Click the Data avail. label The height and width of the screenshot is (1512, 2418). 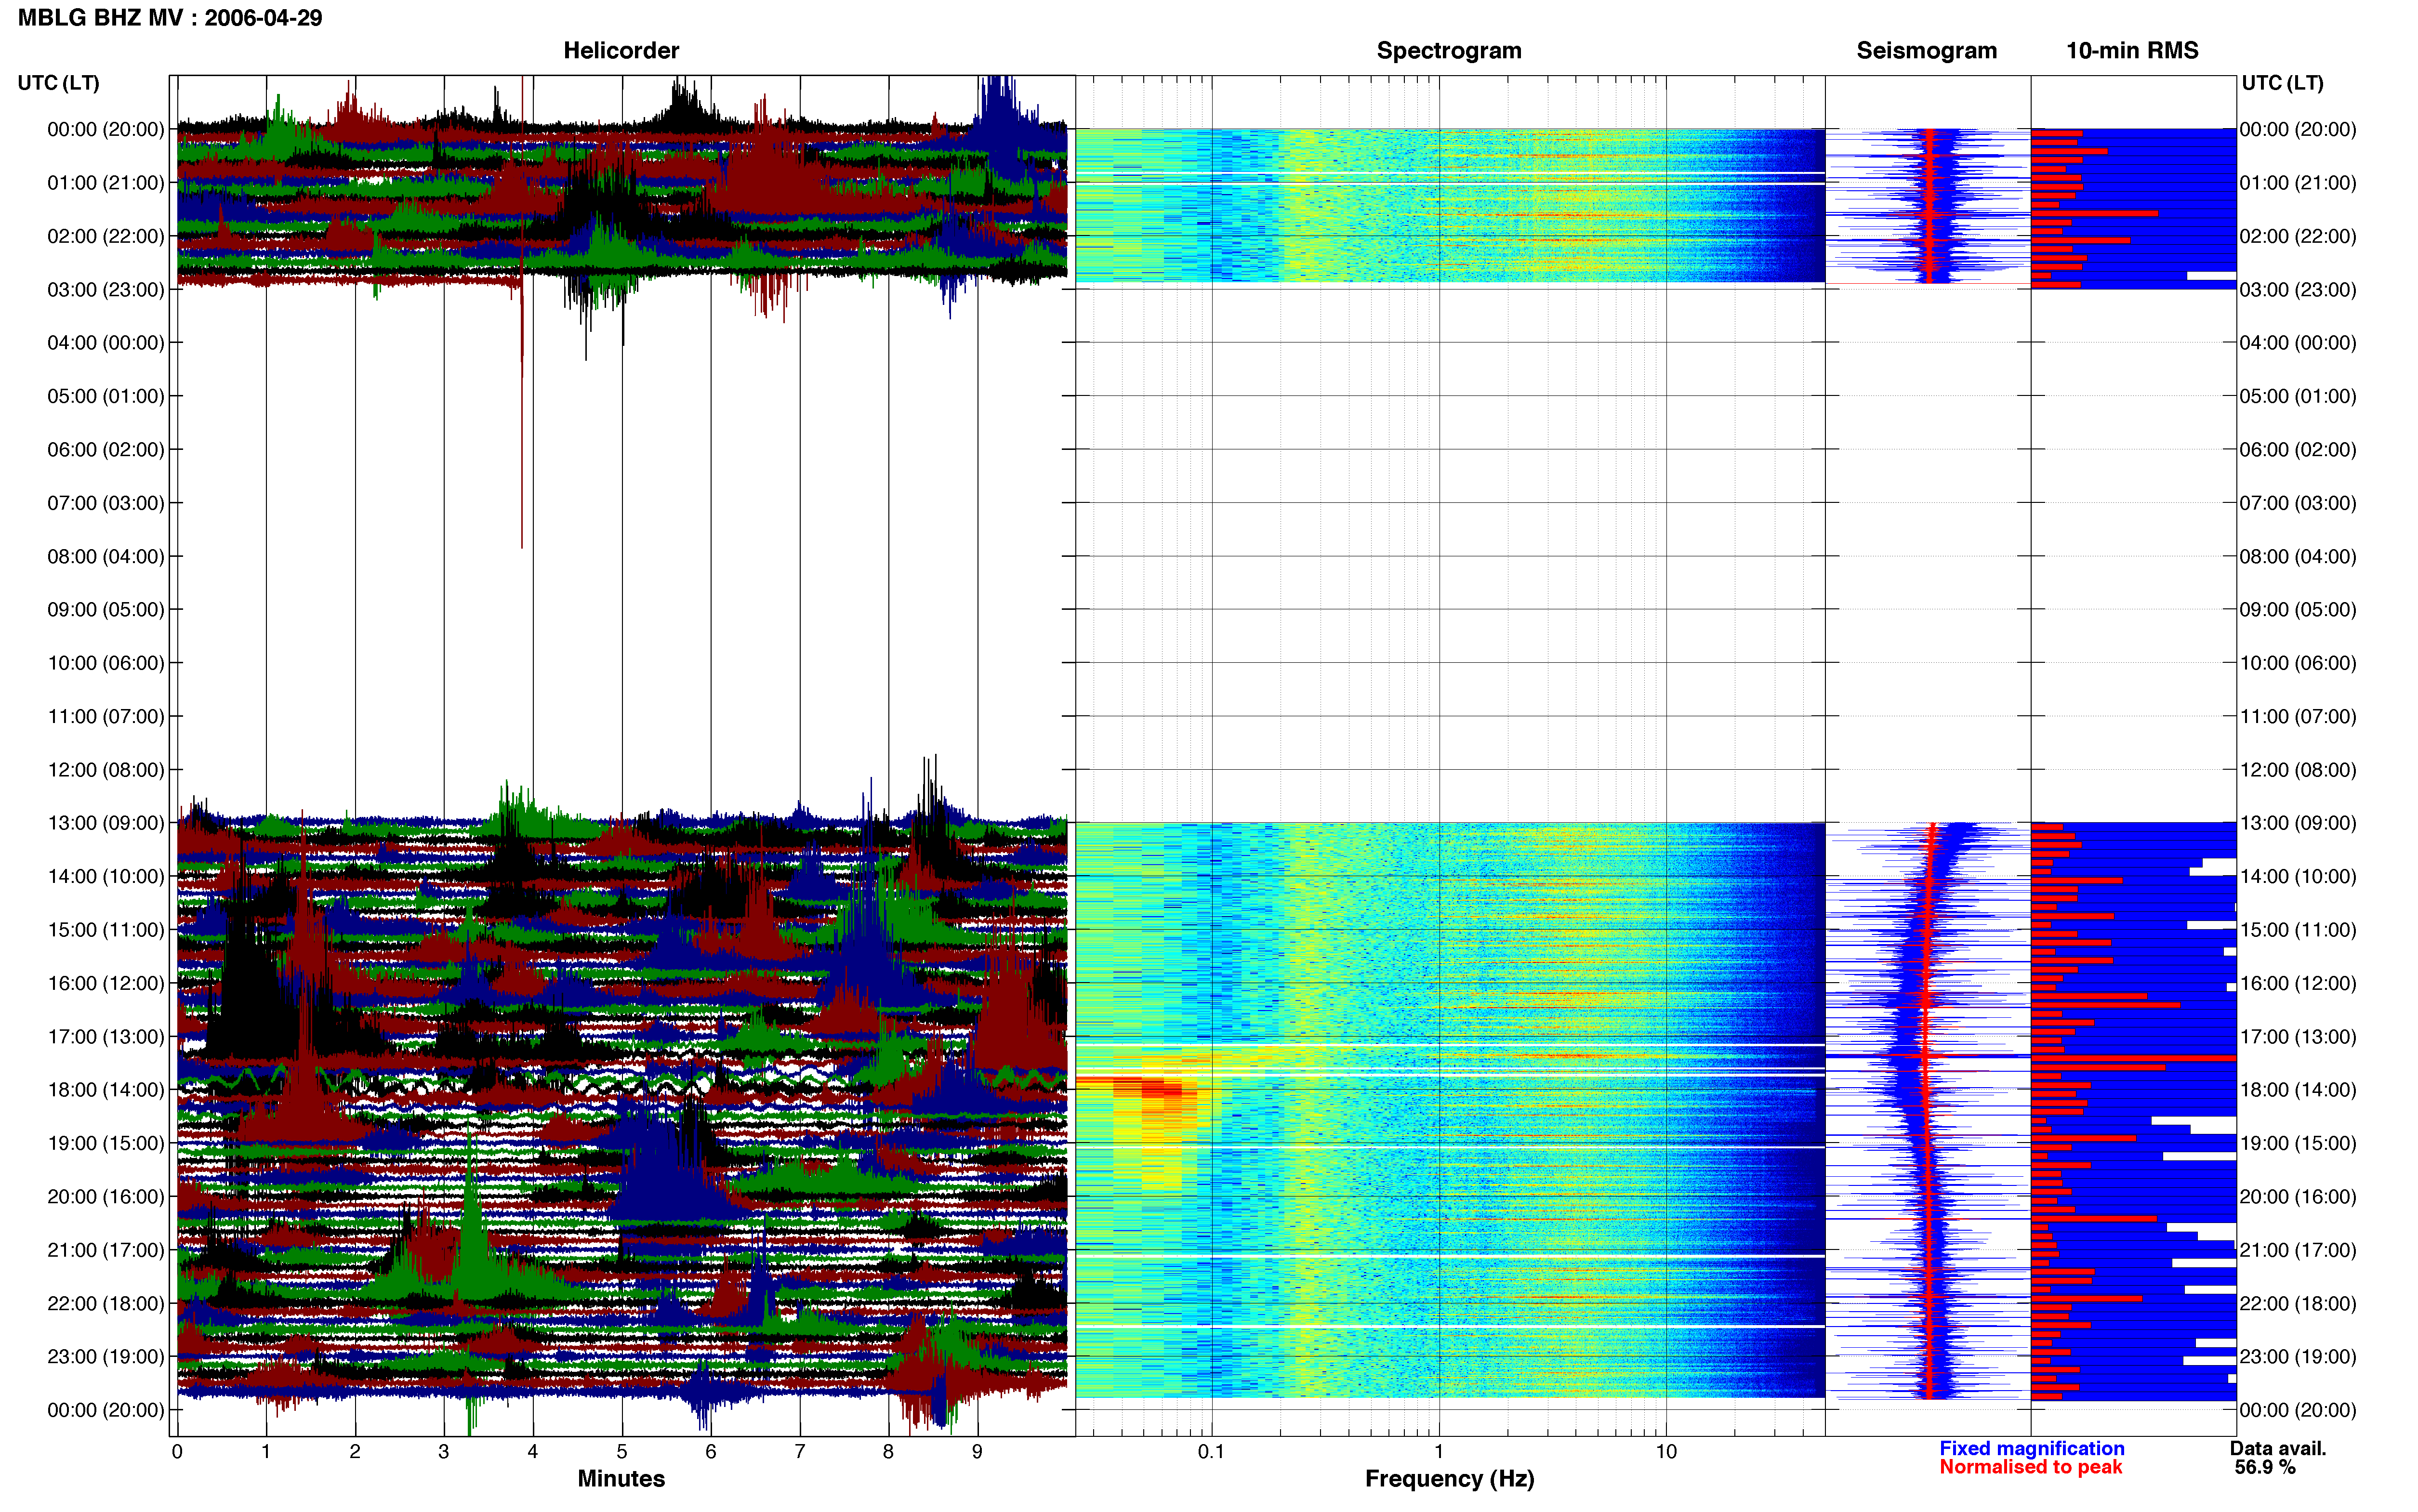tap(2278, 1448)
